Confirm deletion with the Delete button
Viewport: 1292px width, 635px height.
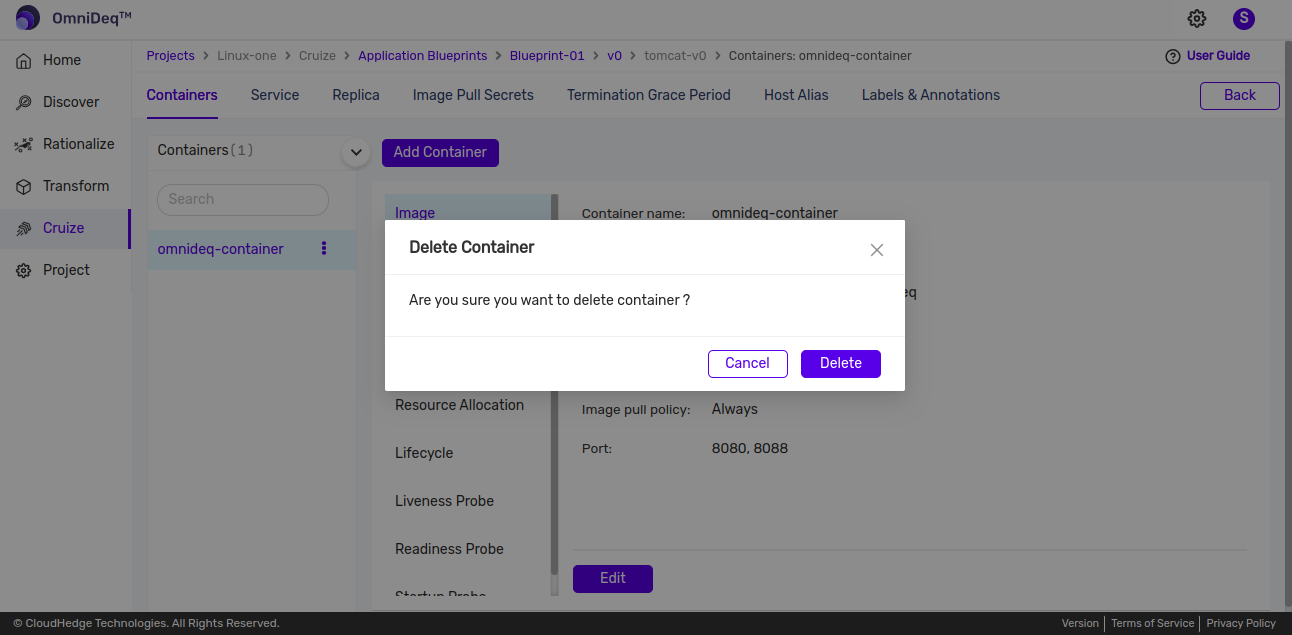coord(840,363)
